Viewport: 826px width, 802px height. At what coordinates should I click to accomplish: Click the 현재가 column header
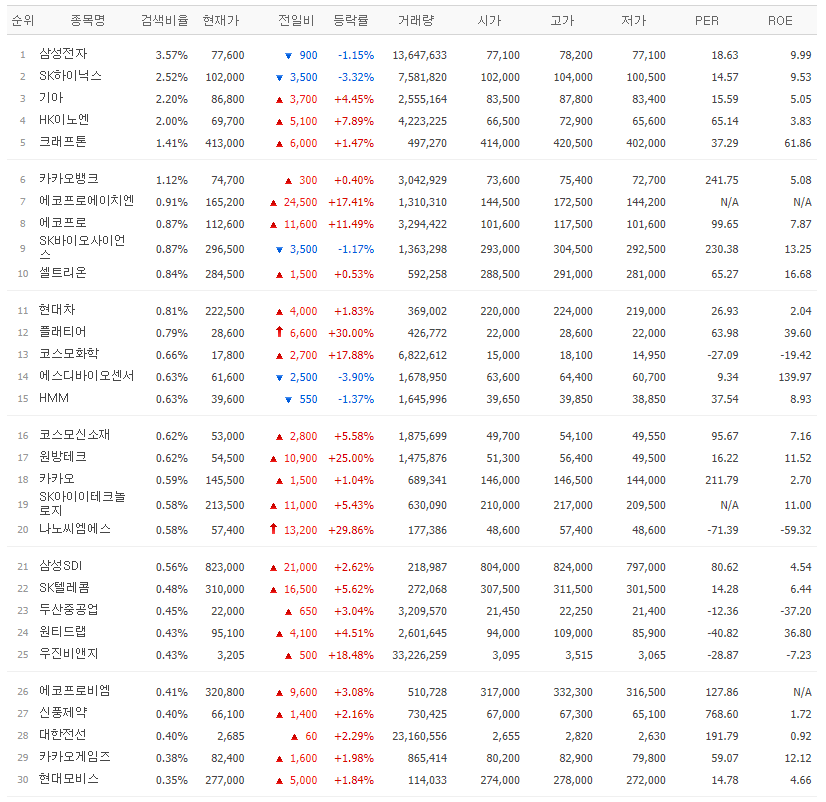coord(221,21)
